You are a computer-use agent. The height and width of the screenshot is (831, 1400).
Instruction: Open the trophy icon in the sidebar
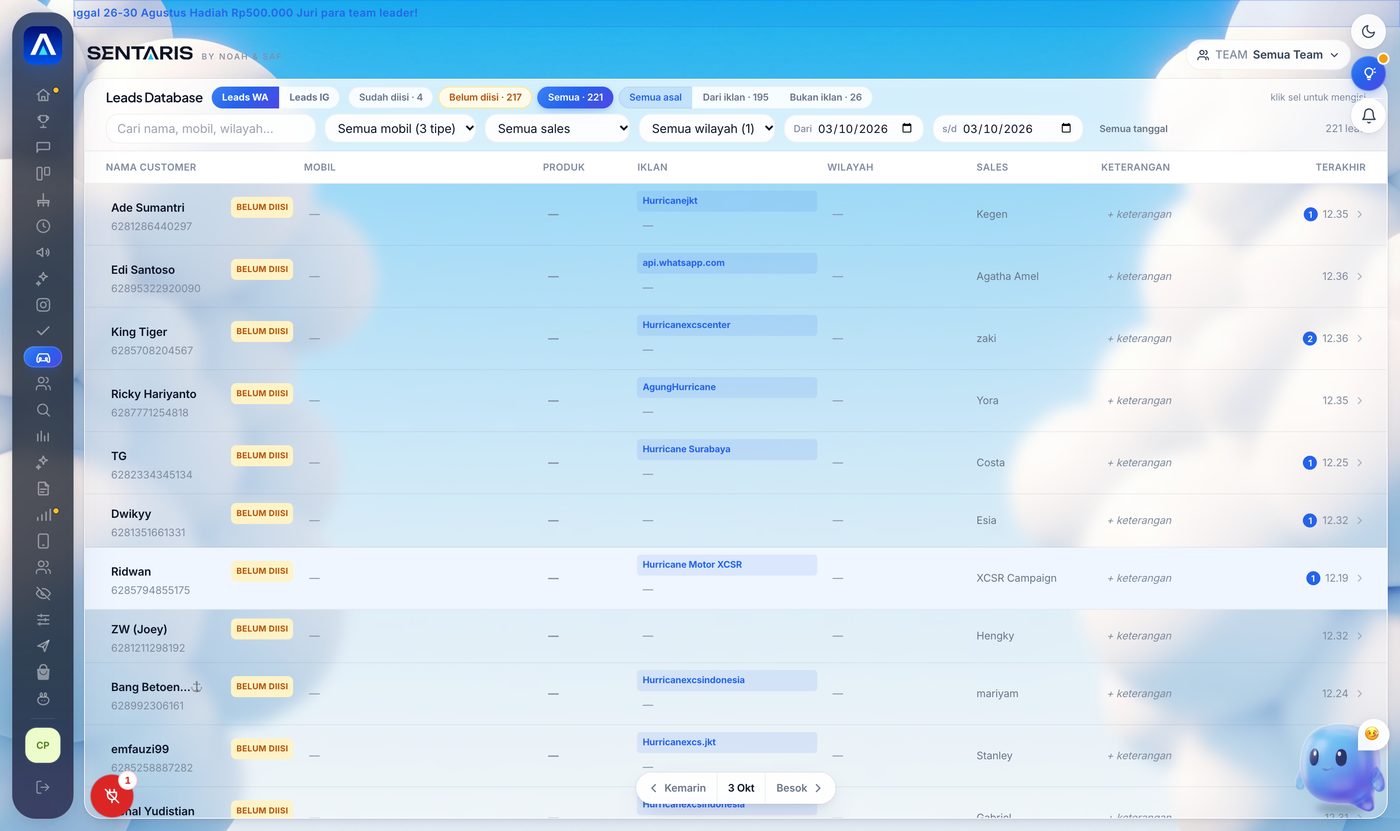pyautogui.click(x=43, y=121)
